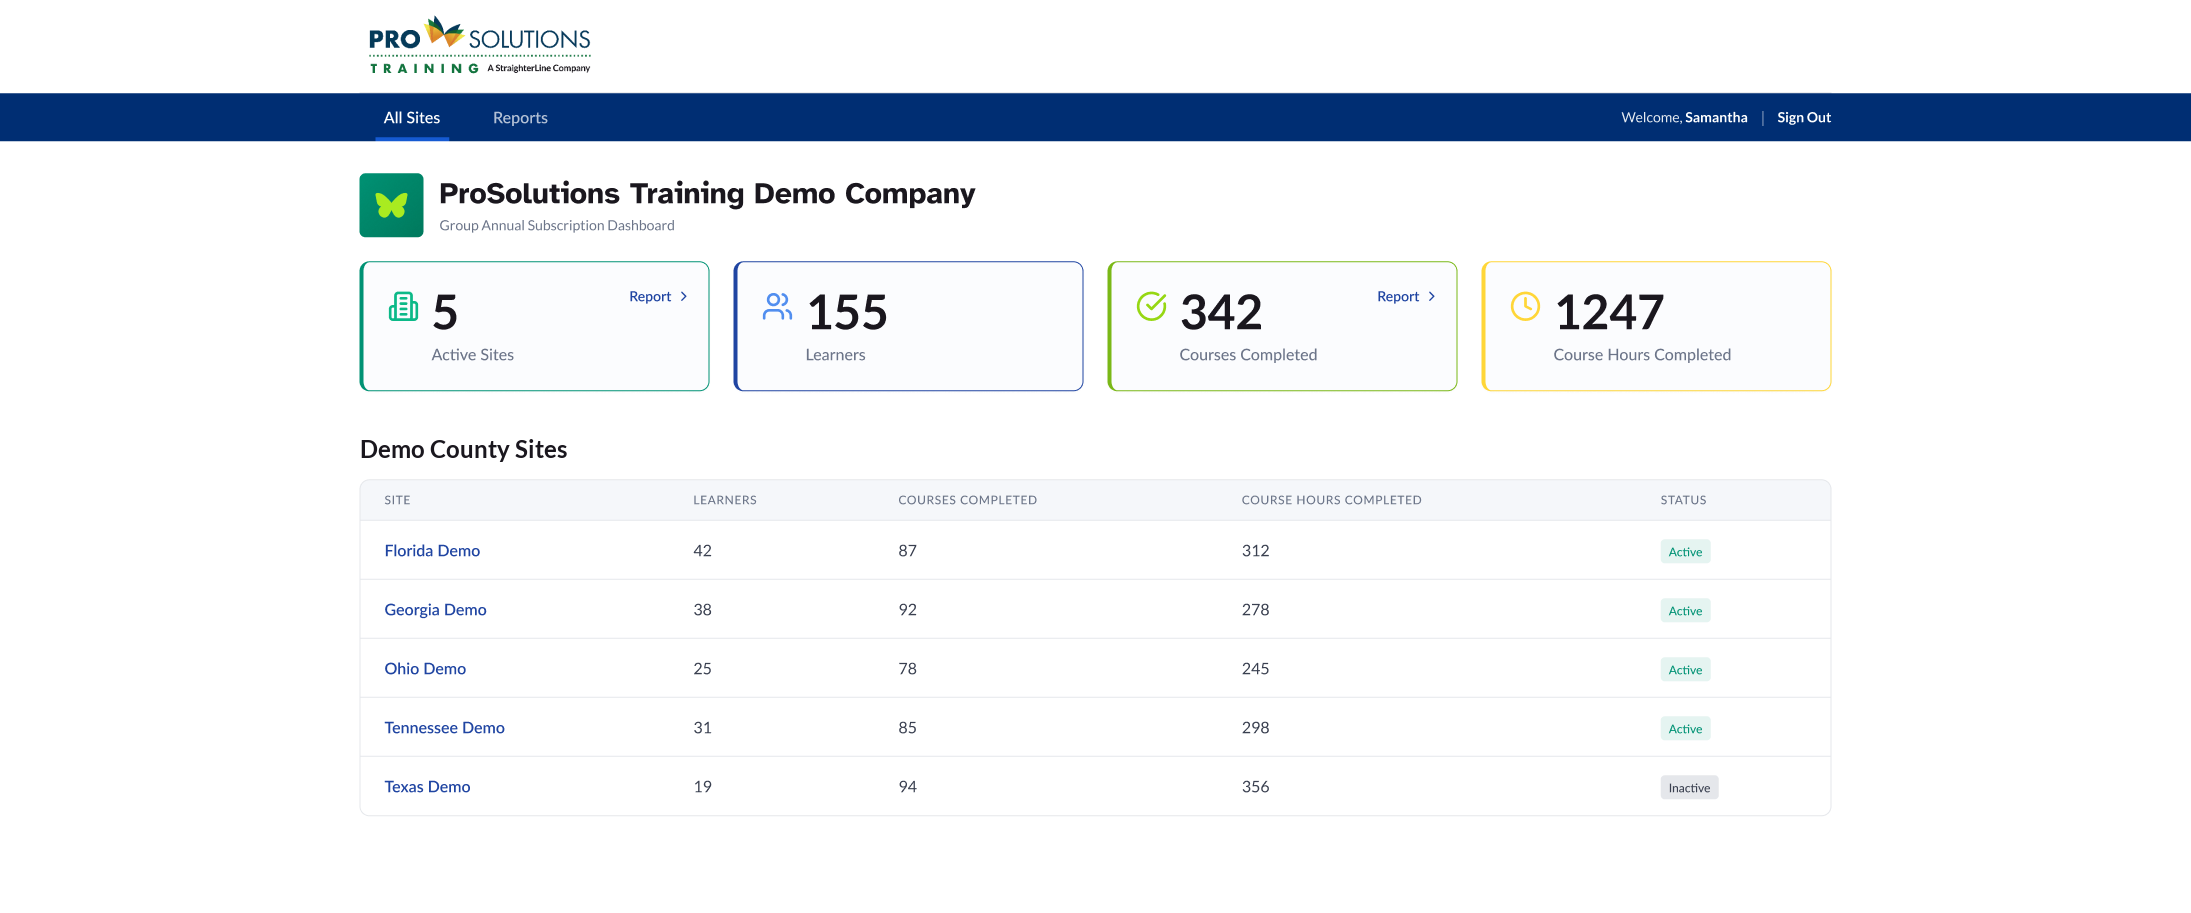Click the green butterfly company icon
This screenshot has height=913, width=2191.
coord(391,205)
